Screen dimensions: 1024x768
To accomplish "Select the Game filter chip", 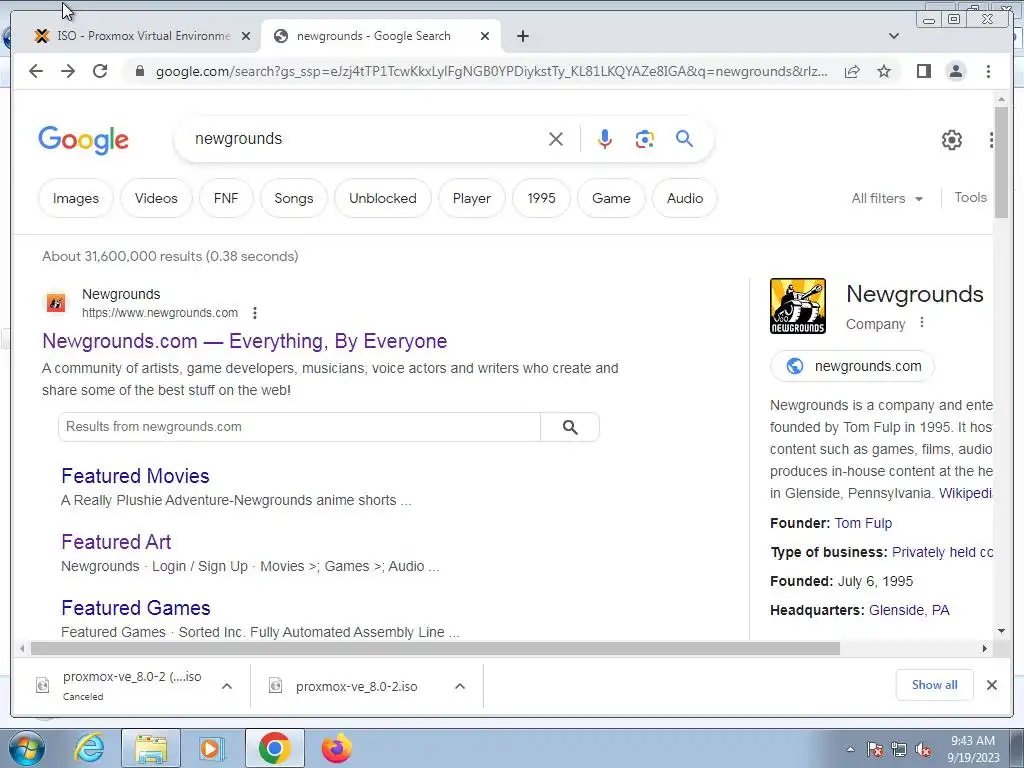I will coord(611,199).
